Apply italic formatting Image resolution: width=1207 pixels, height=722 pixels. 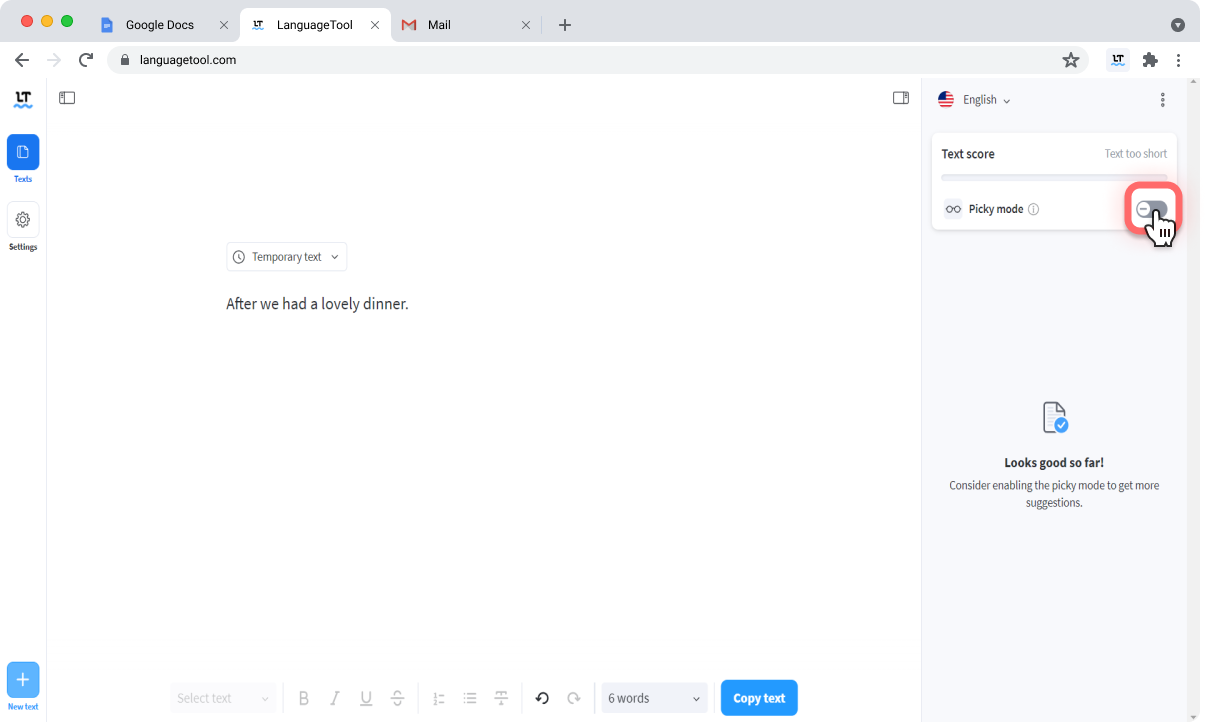pos(335,698)
